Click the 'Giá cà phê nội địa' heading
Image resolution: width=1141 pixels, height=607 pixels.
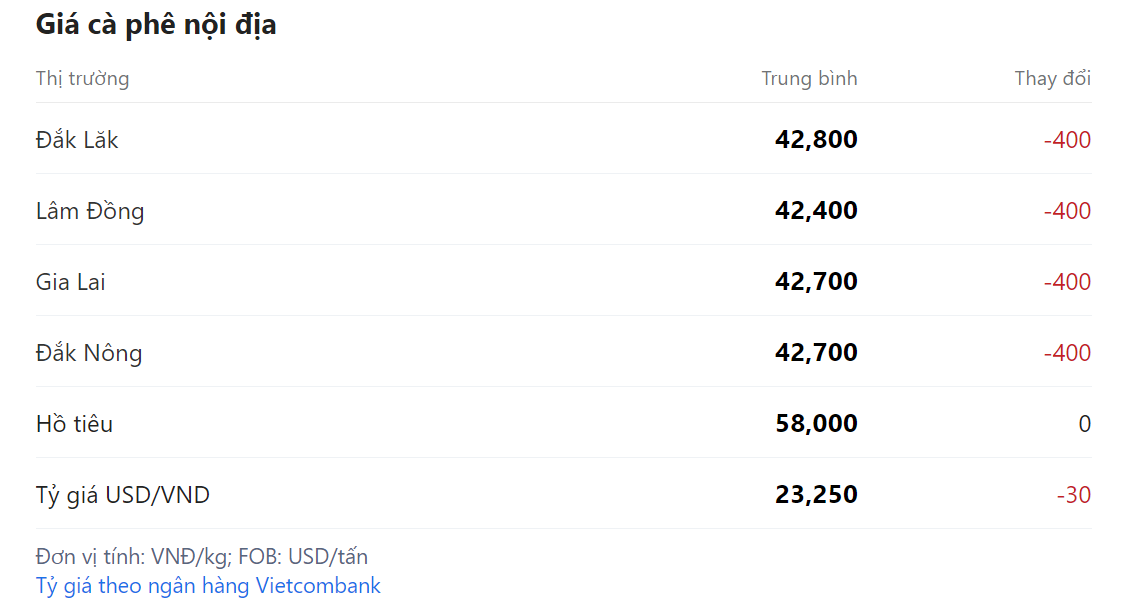[156, 25]
